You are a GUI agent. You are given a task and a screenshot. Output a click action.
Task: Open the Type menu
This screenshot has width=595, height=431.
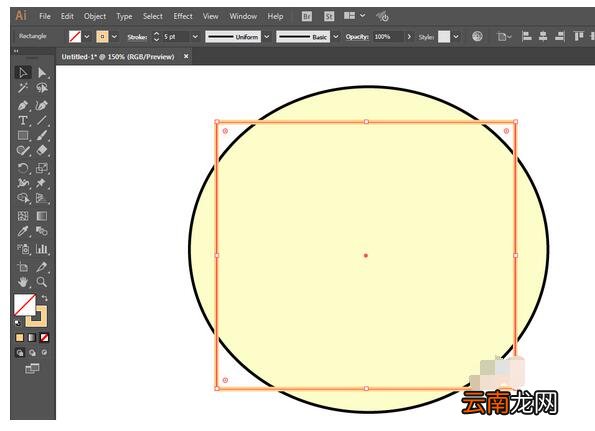pos(124,16)
